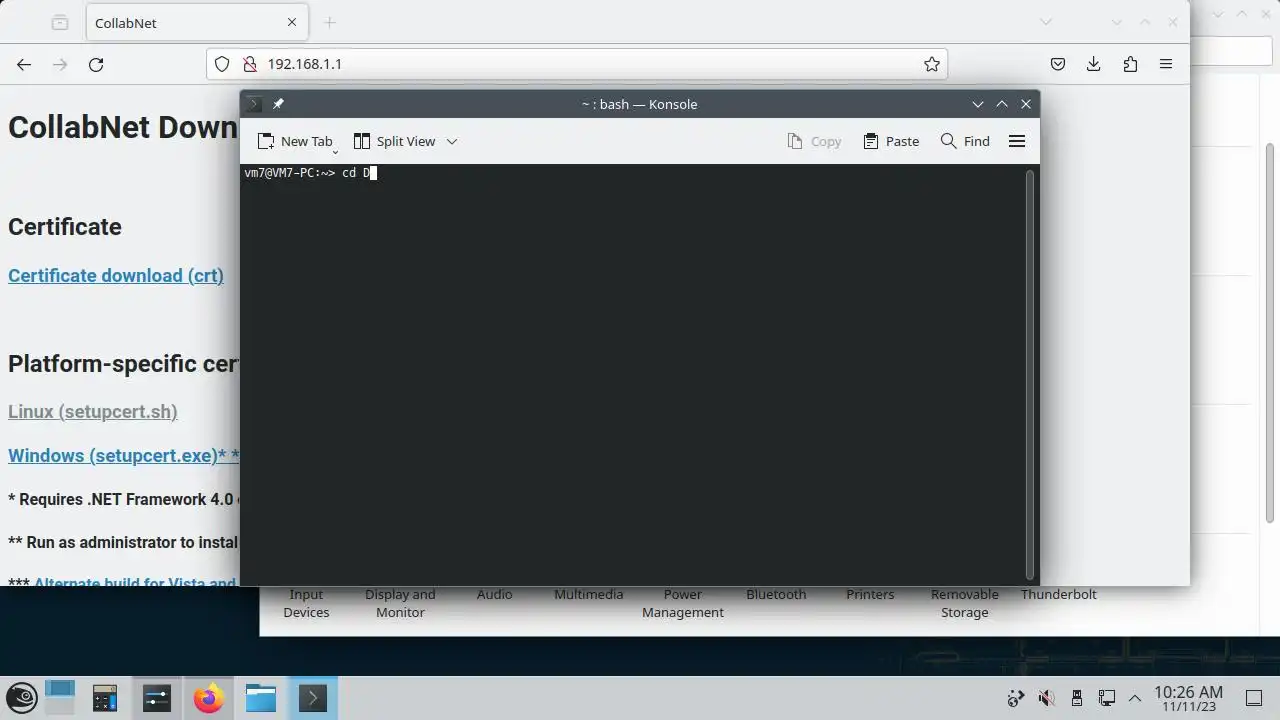Toggle the pin icon on Konsole title bar
Viewport: 1280px width, 720px height.
(x=278, y=104)
